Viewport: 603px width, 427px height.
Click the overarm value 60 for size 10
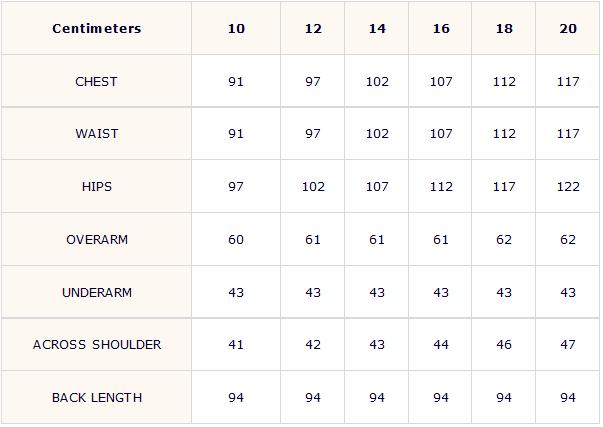236,240
